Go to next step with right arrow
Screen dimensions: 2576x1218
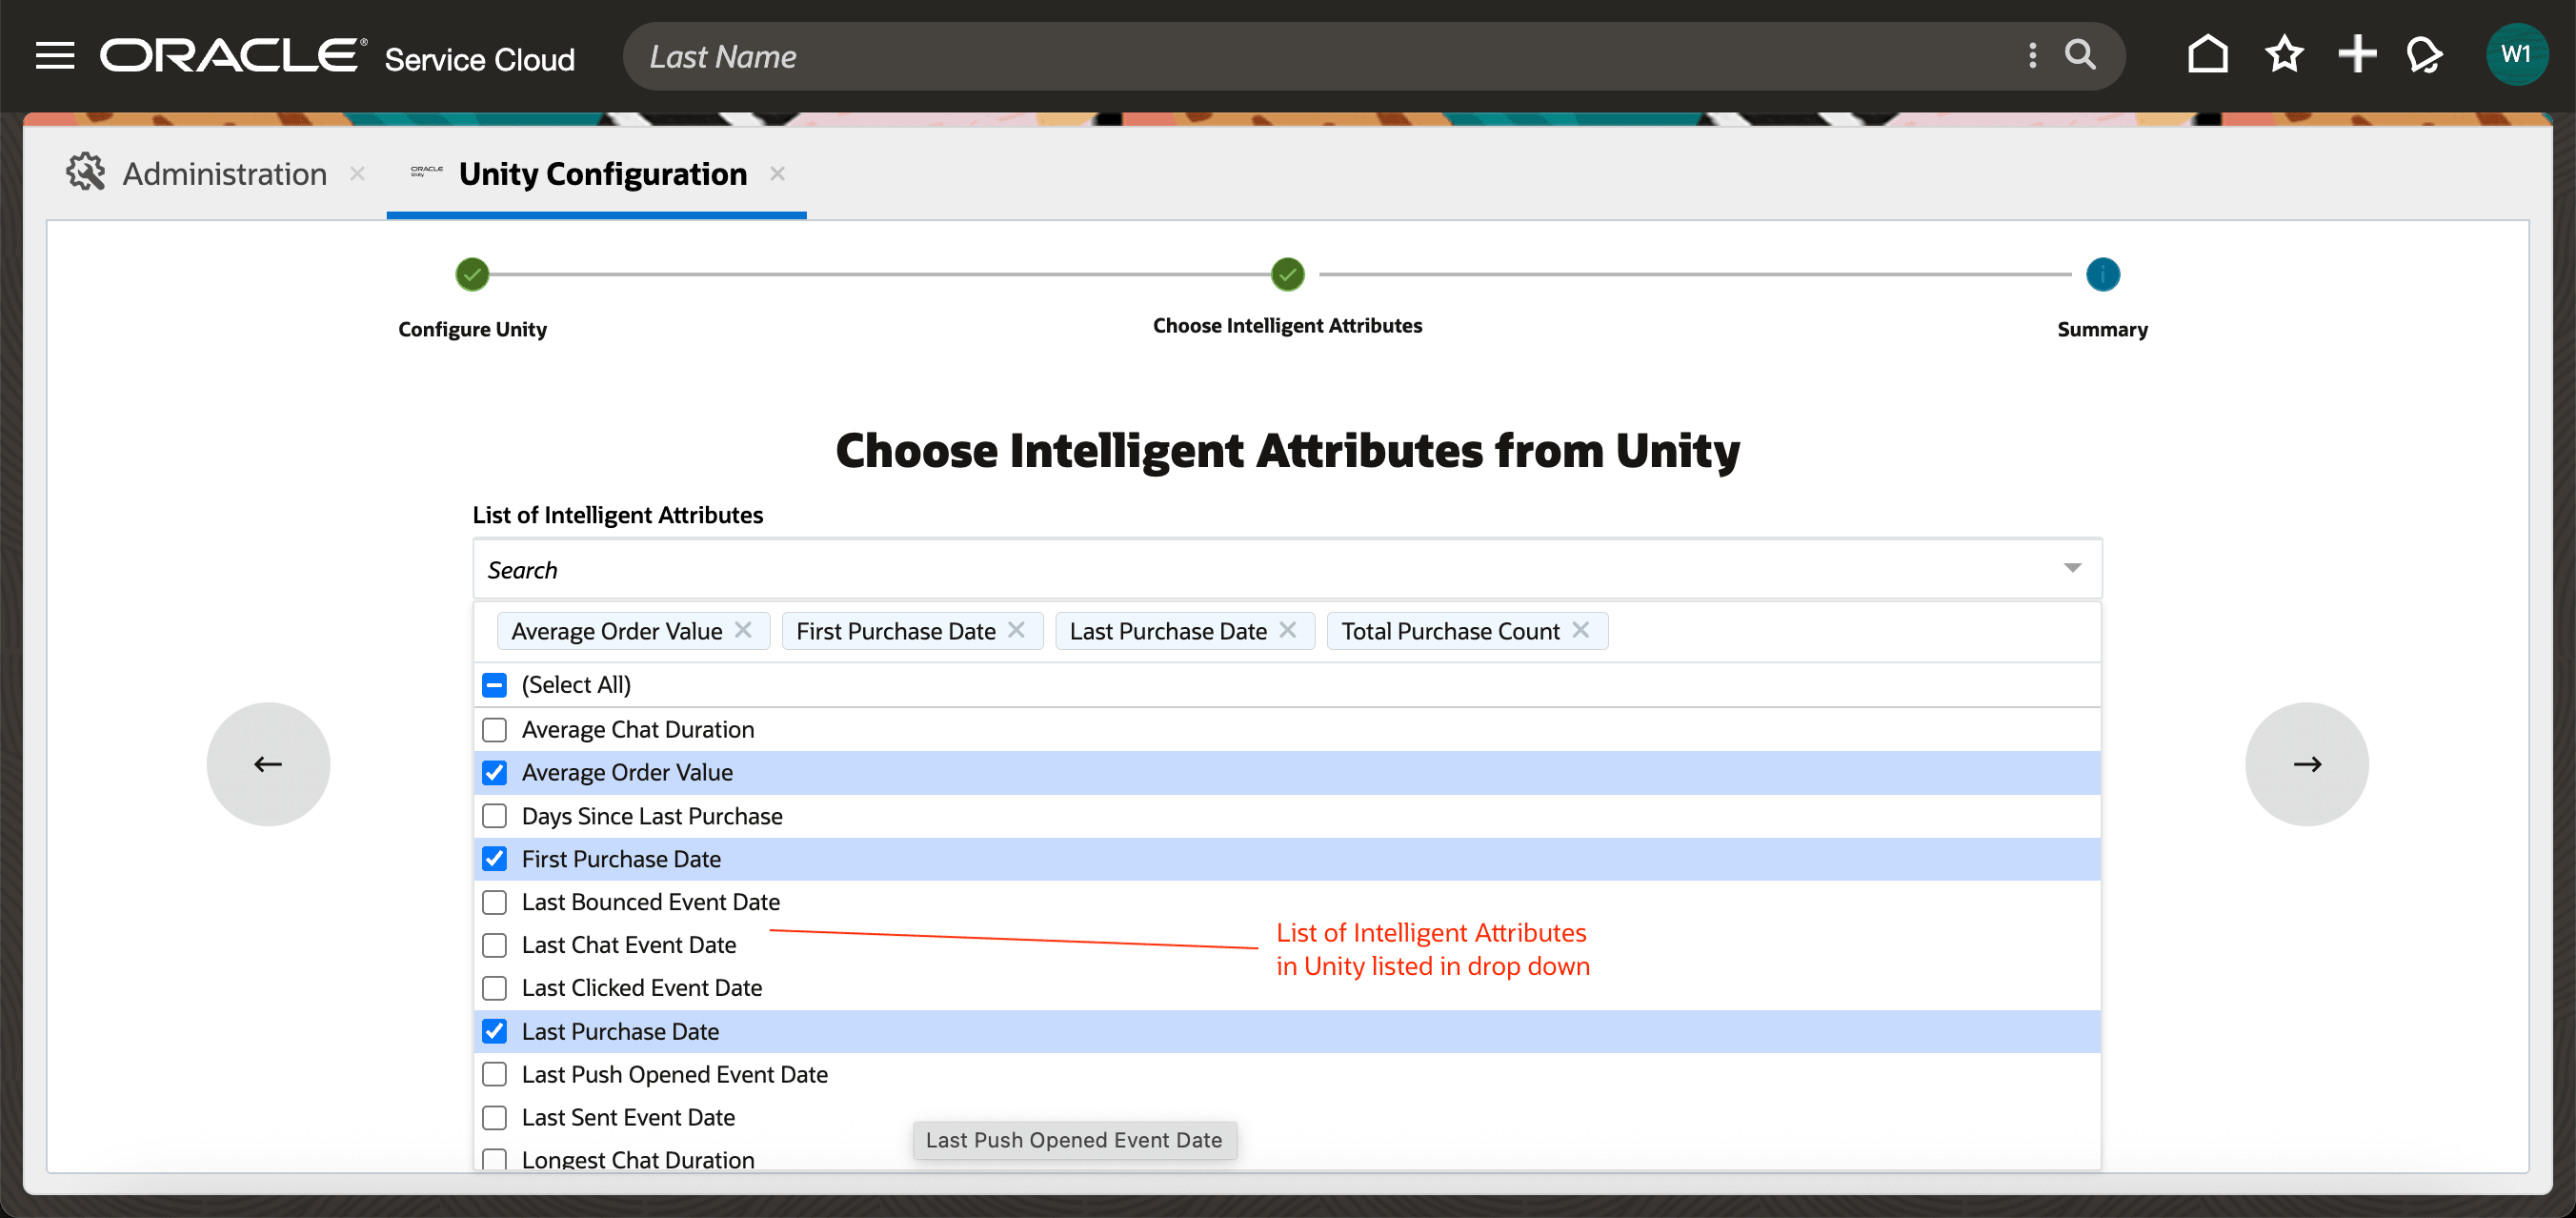[2306, 764]
